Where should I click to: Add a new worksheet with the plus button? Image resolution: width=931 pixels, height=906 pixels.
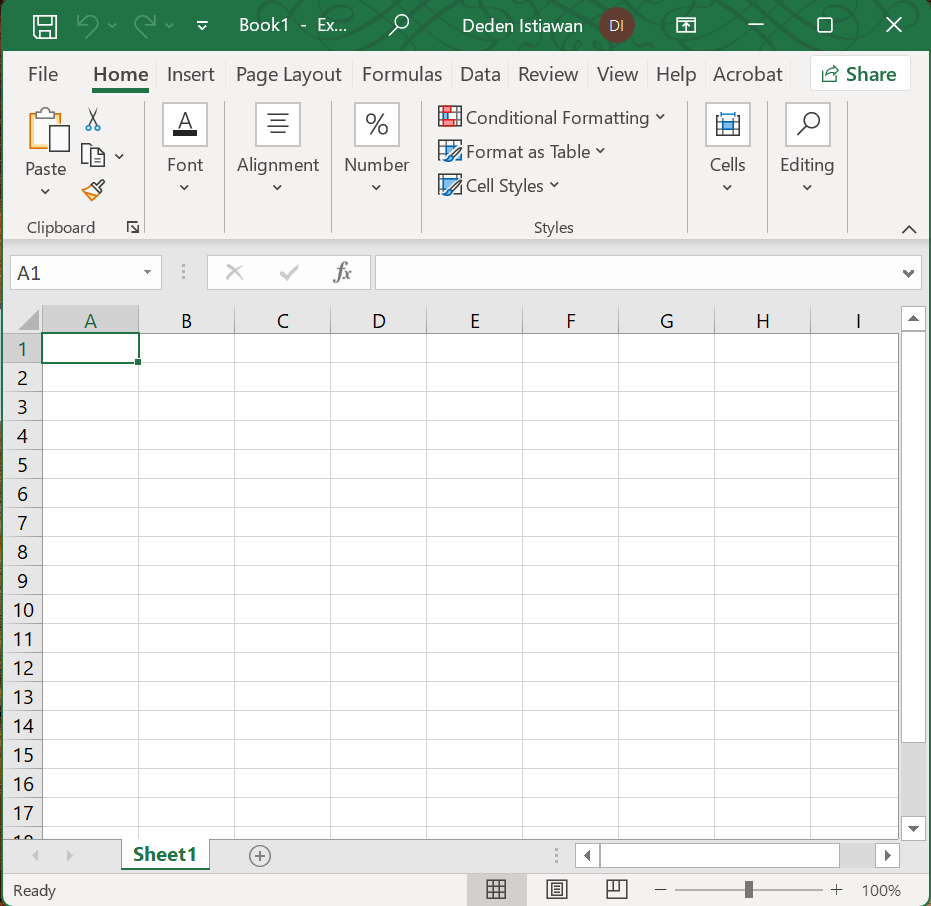point(259,855)
